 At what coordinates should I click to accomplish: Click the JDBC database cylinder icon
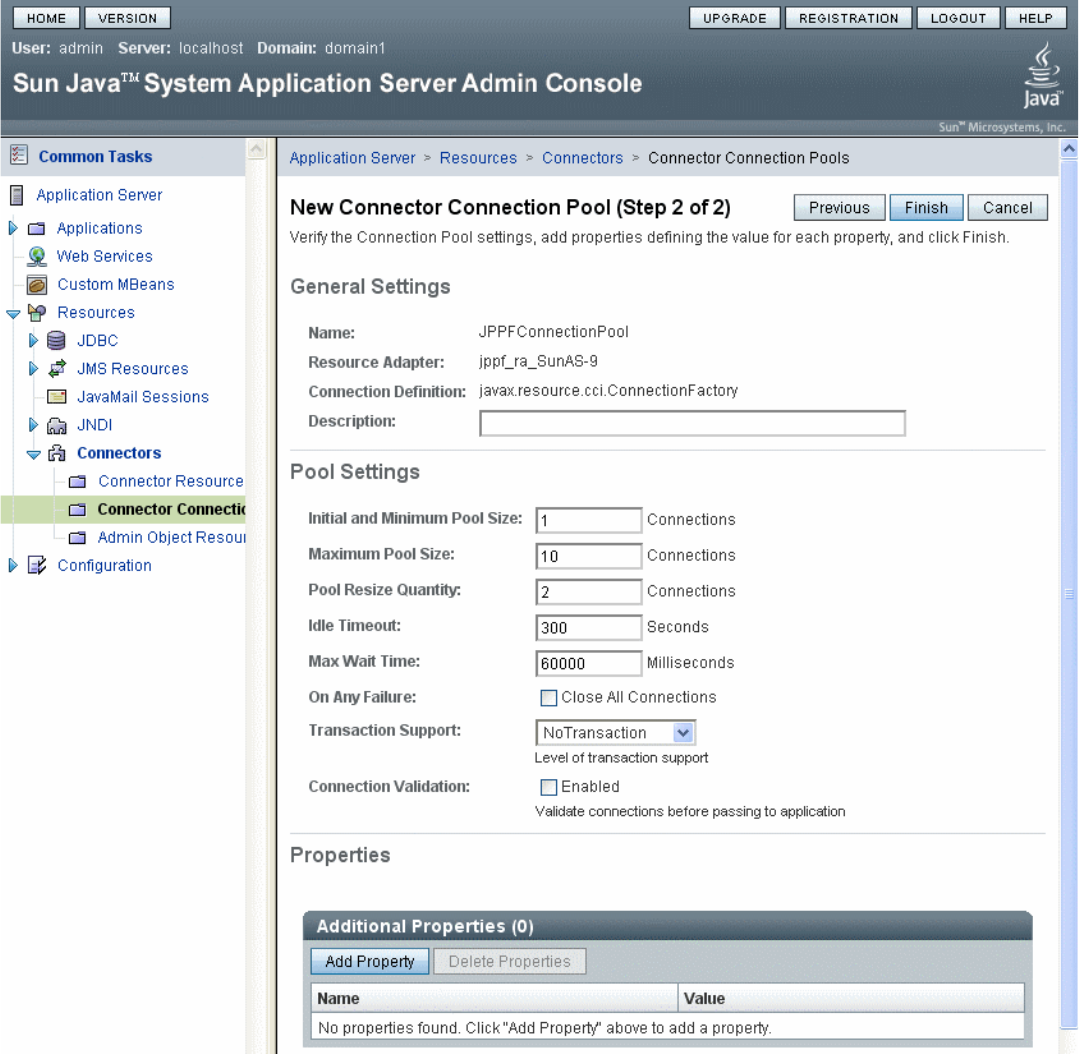pos(56,341)
